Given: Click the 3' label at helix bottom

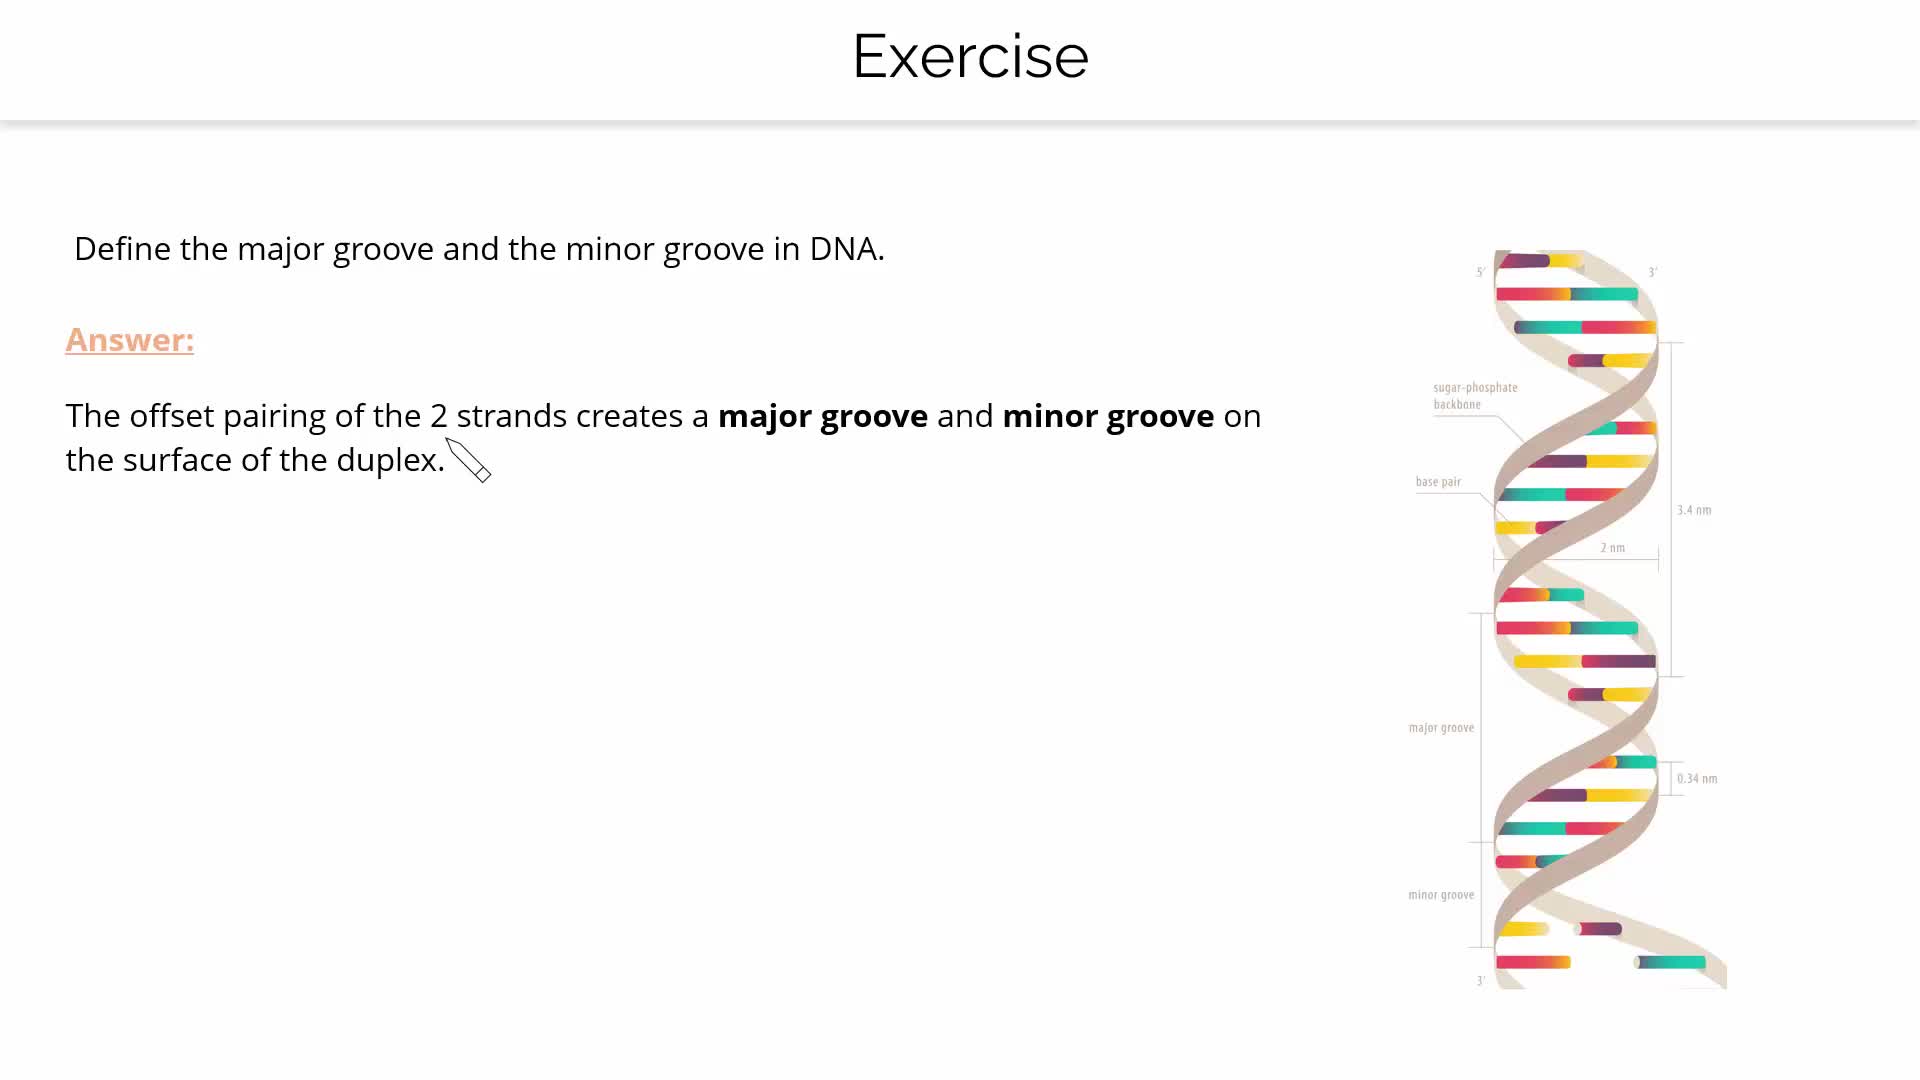Looking at the screenshot, I should point(1481,981).
